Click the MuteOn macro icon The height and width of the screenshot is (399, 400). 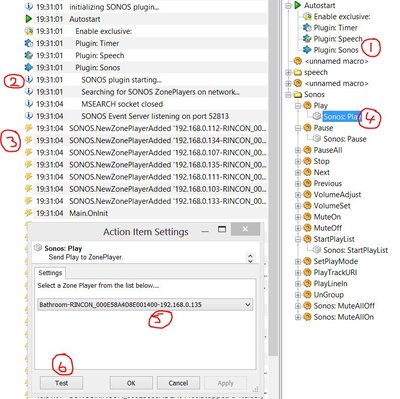307,217
